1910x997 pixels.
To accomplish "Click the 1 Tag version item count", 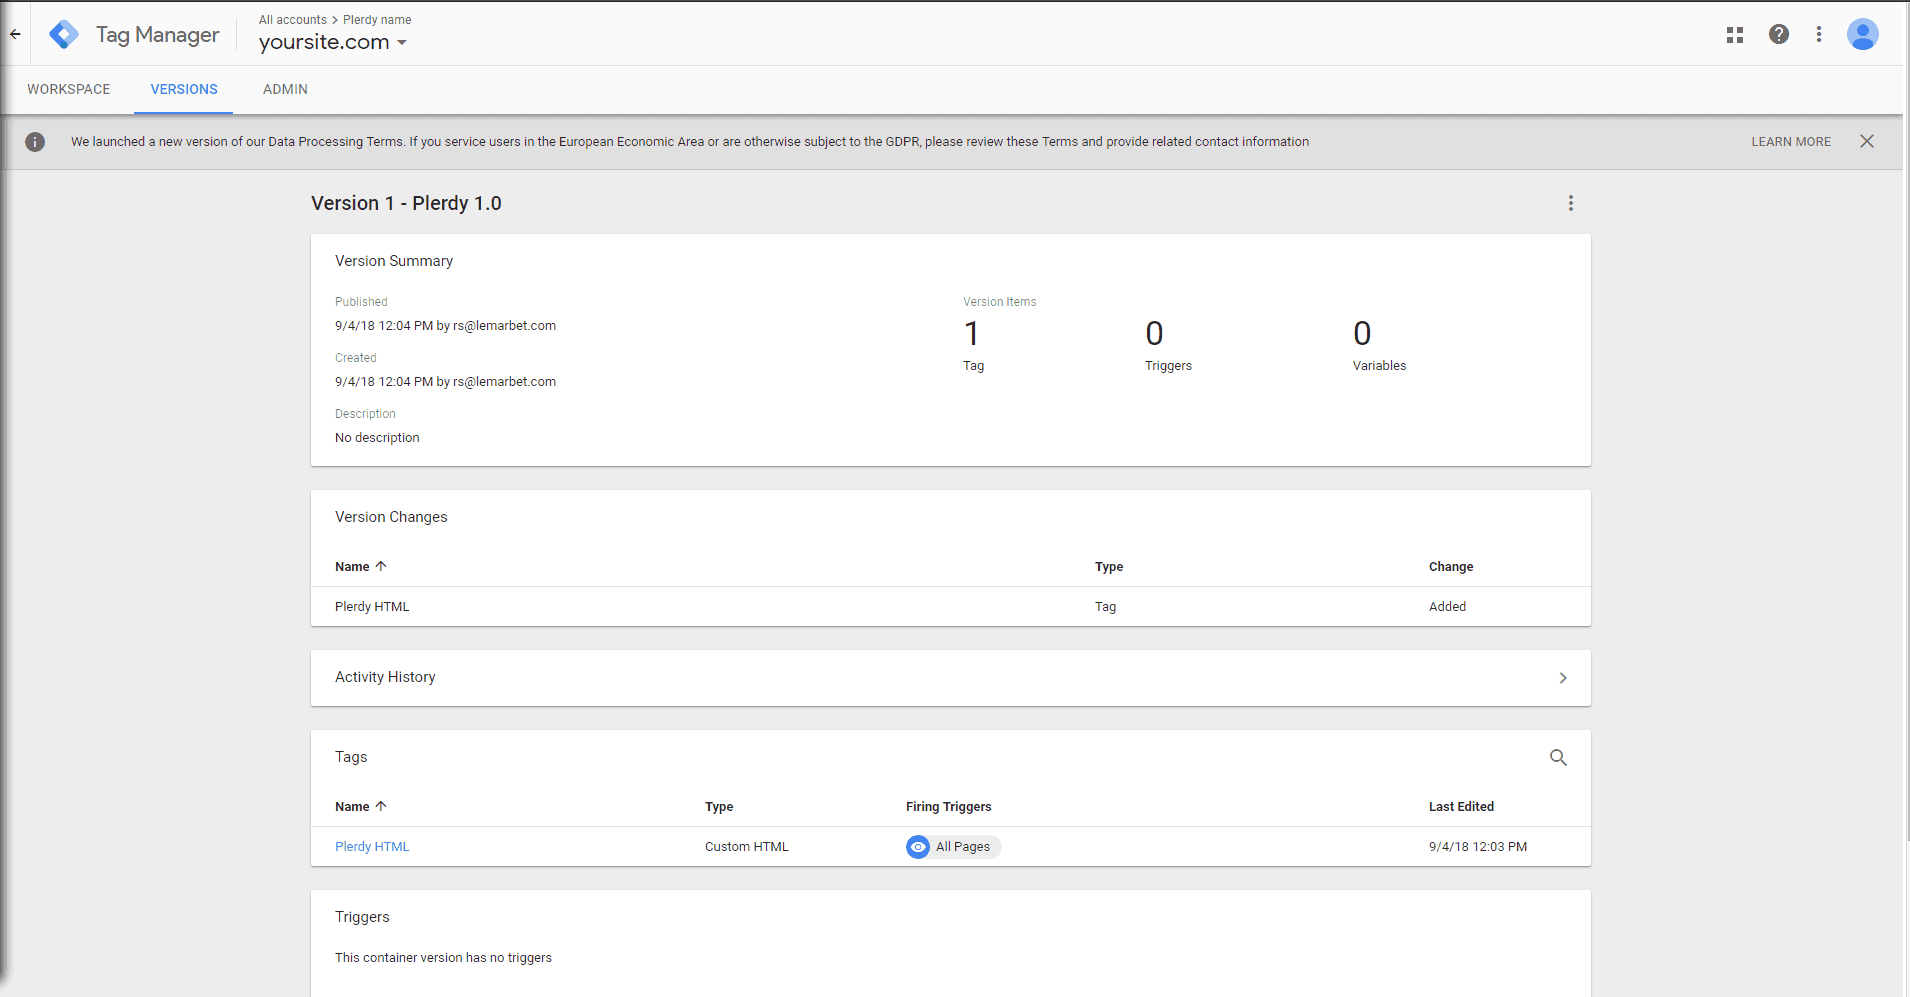I will click(x=974, y=345).
